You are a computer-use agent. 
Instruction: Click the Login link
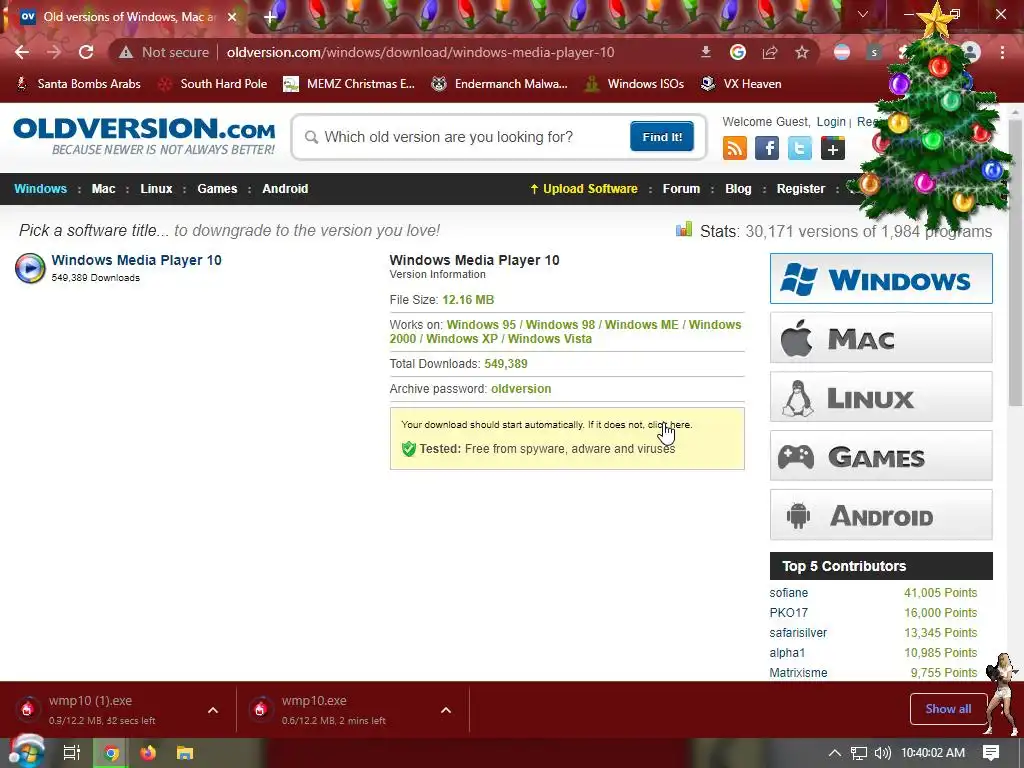click(x=831, y=121)
